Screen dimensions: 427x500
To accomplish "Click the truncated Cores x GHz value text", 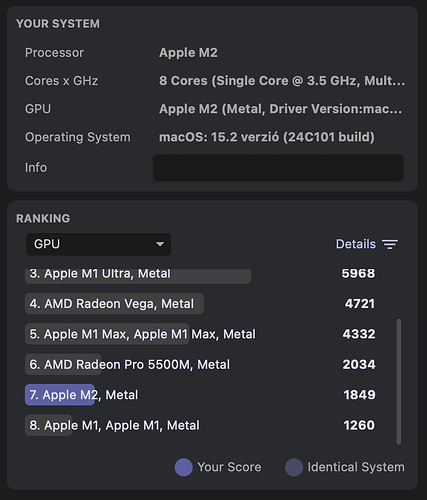I will pos(282,81).
